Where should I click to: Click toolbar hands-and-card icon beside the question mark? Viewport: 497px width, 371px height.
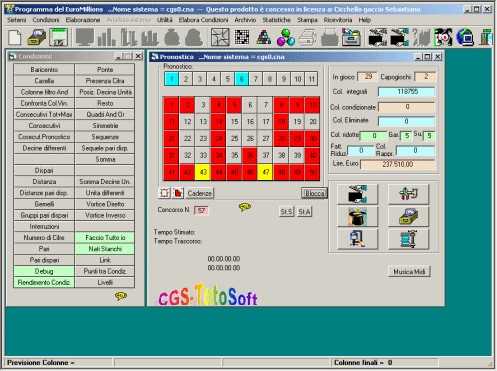click(x=400, y=37)
